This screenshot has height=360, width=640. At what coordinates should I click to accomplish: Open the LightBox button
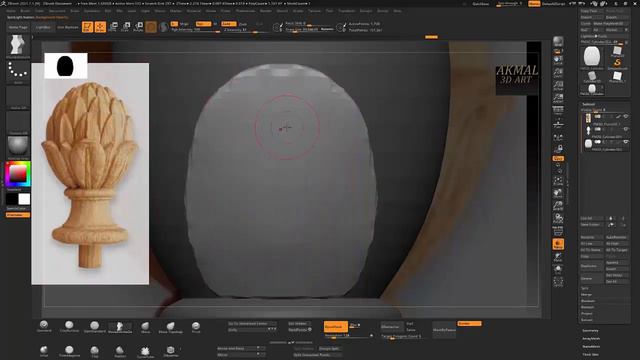click(43, 27)
